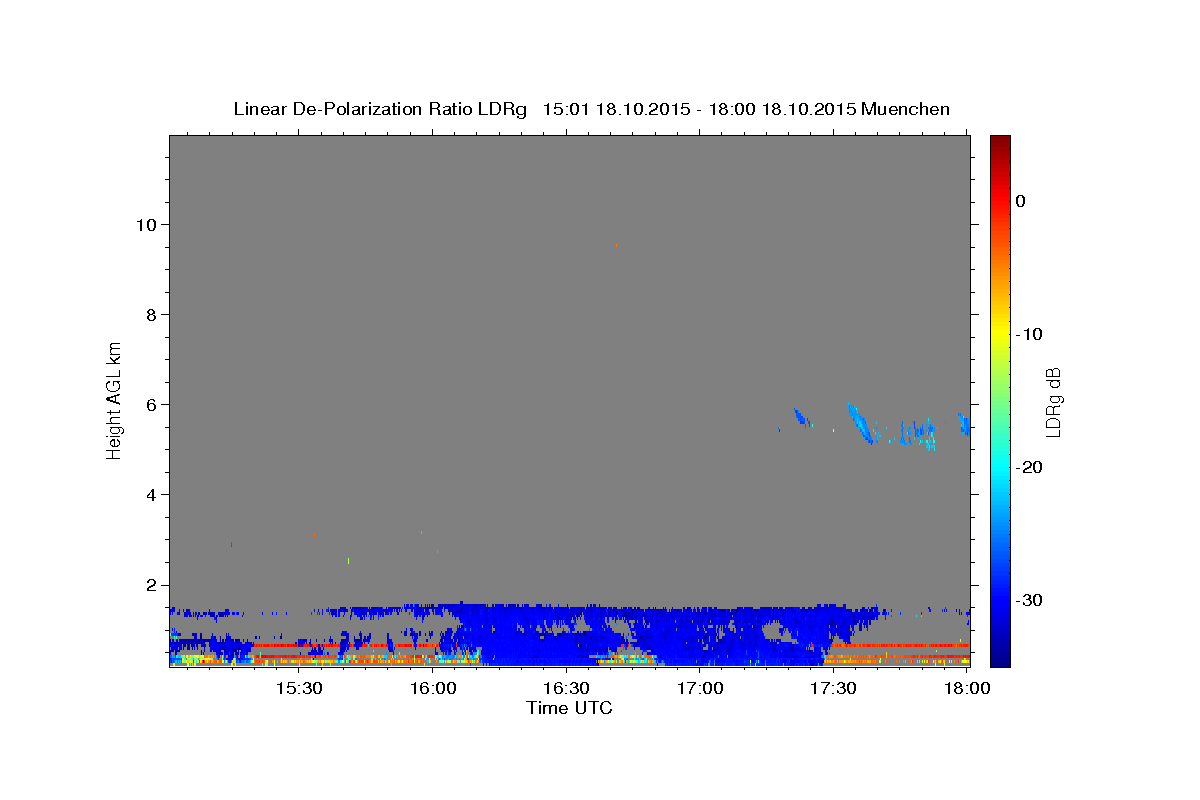Image resolution: width=1200 pixels, height=800 pixels.
Task: Click the 16:30 time tick label
Action: (566, 689)
